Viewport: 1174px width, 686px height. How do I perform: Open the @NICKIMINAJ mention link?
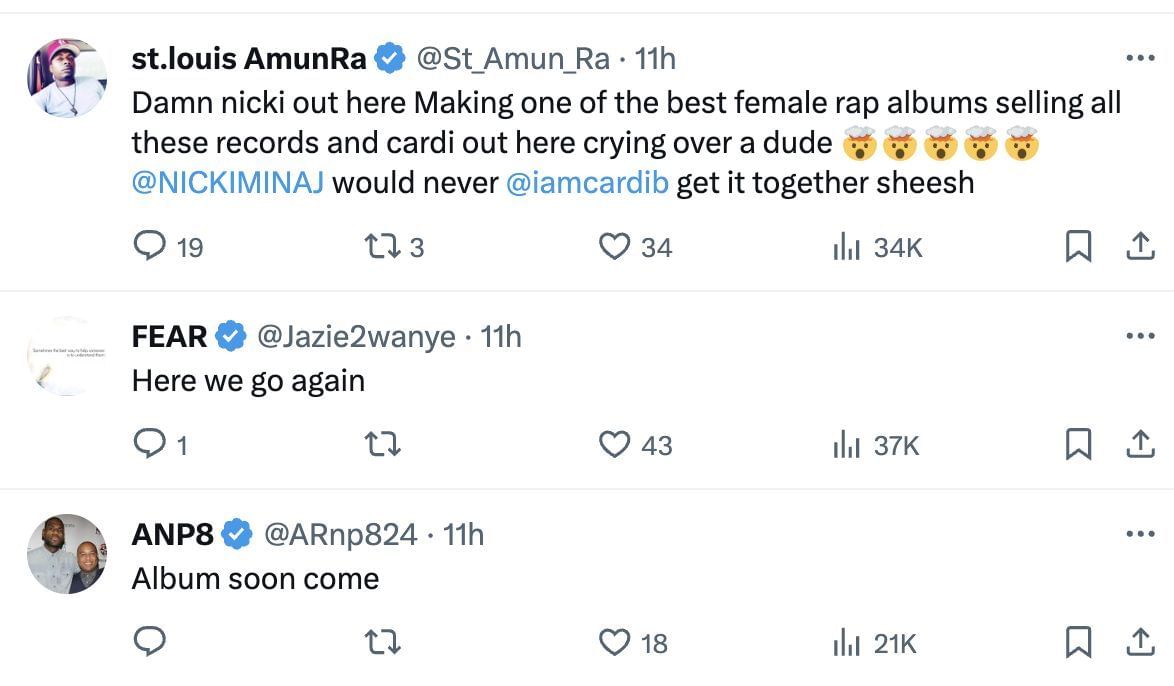[x=227, y=184]
